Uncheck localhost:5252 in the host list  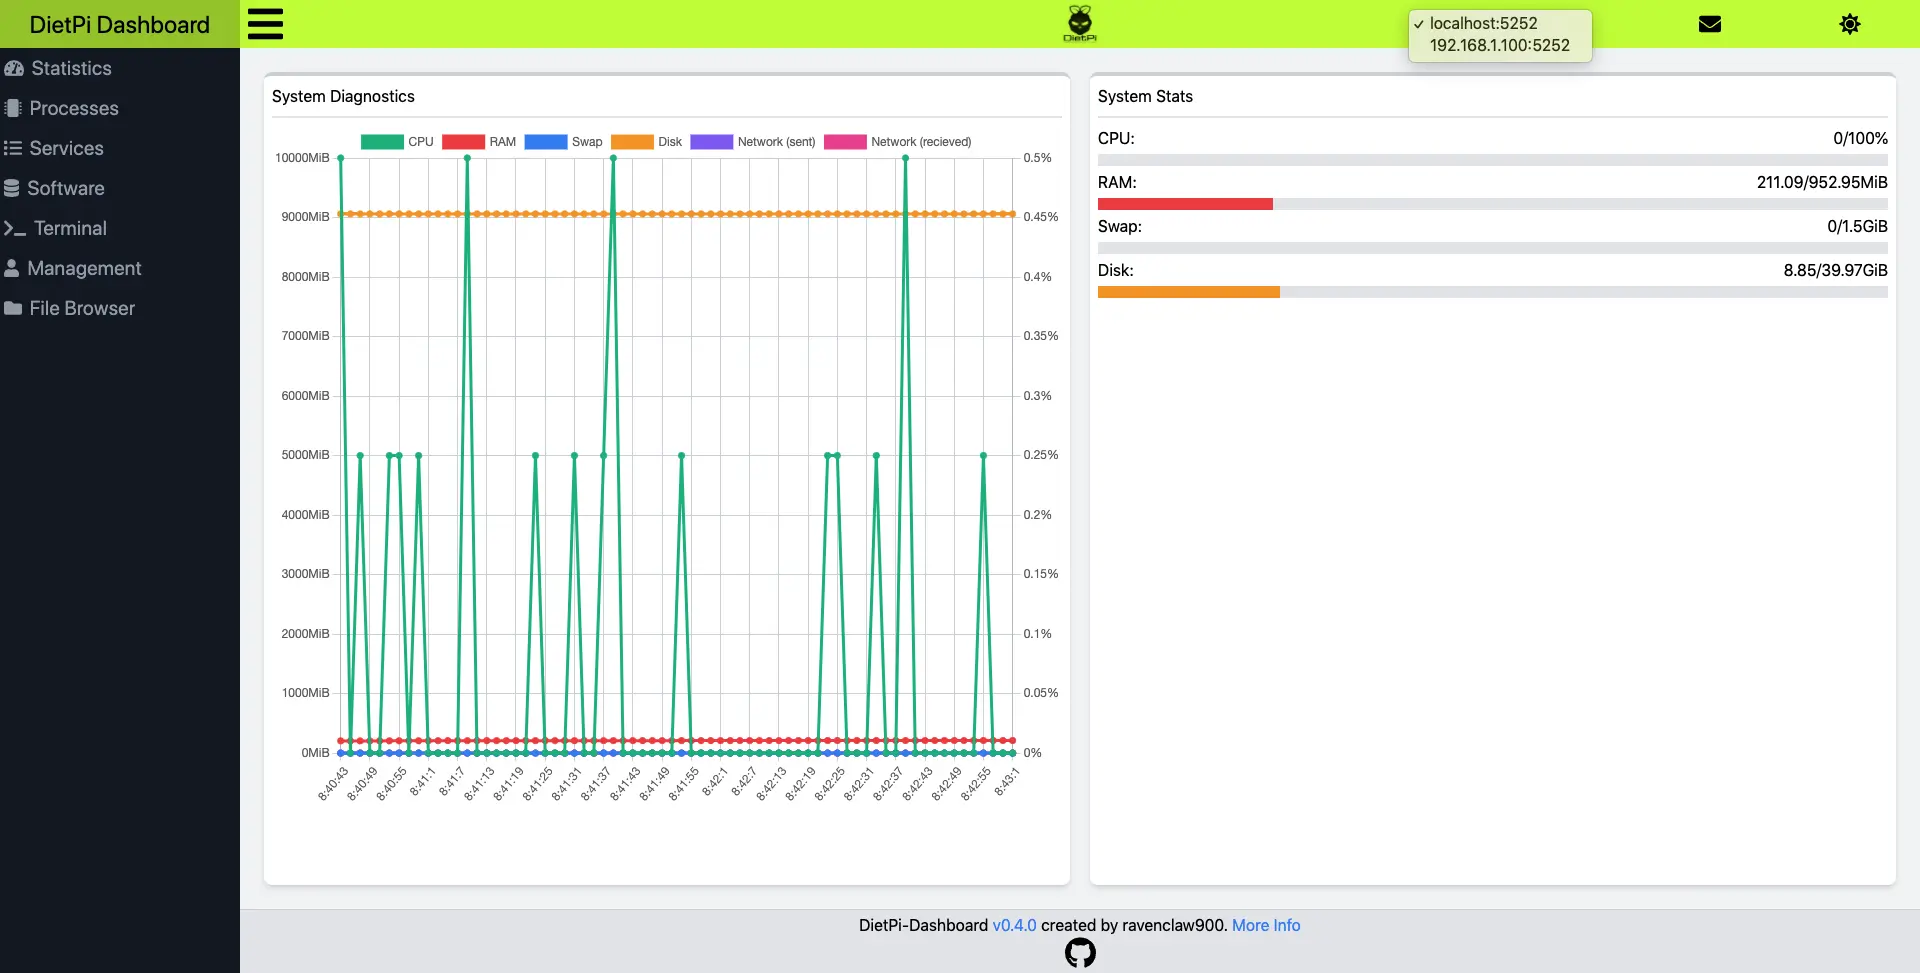pos(1484,22)
